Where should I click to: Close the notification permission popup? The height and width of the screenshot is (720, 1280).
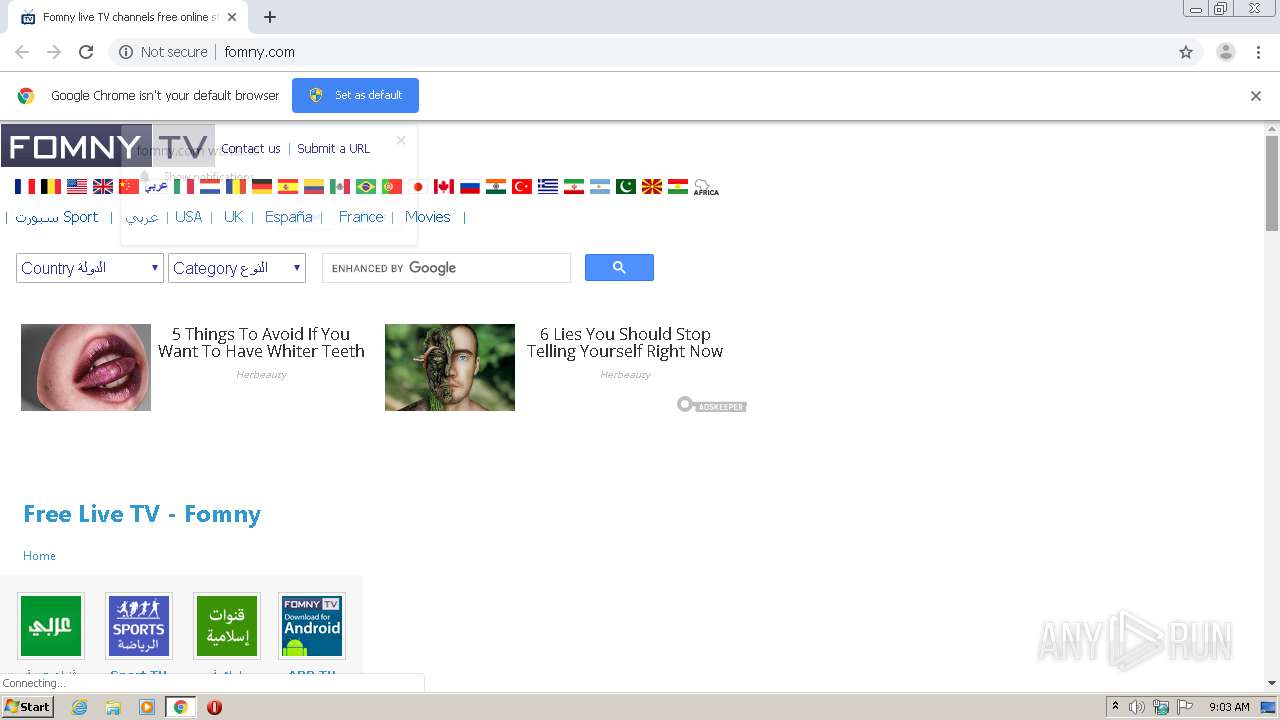[401, 140]
